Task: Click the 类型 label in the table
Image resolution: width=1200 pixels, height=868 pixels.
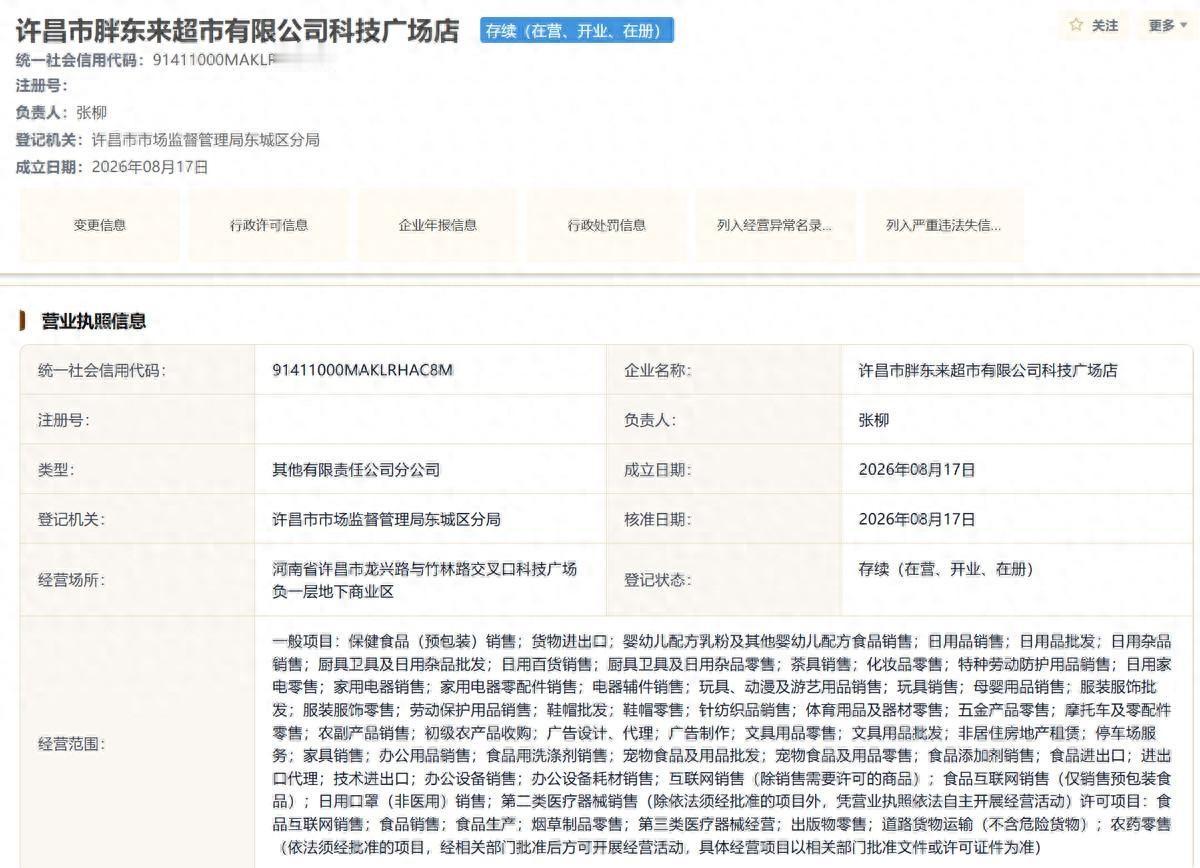Action: [x=56, y=469]
